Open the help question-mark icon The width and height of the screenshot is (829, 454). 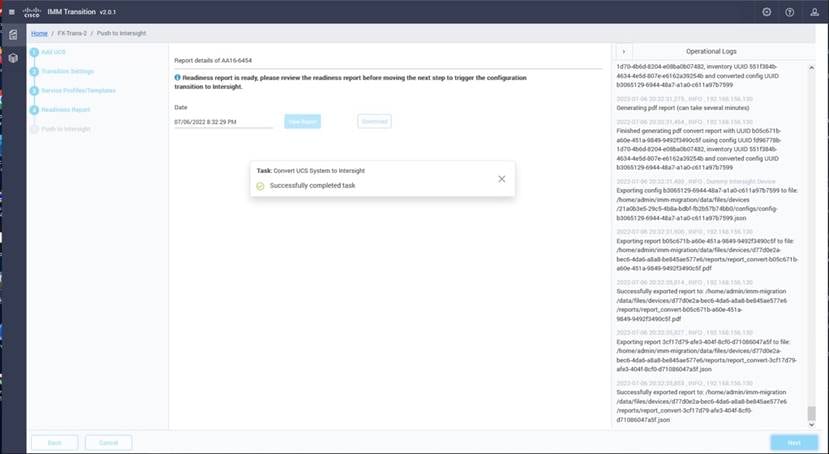click(789, 12)
